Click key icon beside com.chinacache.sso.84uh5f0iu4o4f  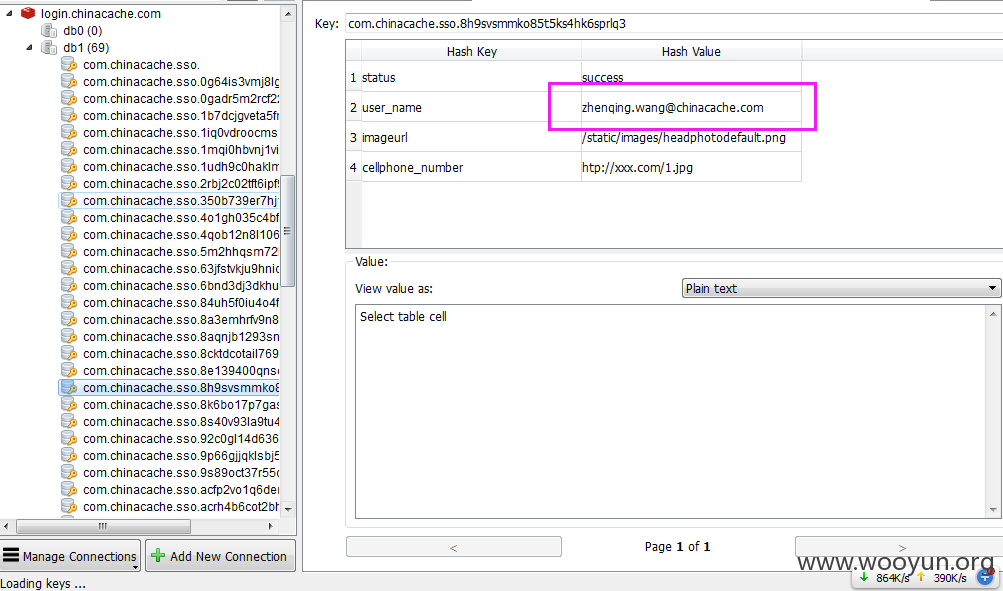[69, 303]
